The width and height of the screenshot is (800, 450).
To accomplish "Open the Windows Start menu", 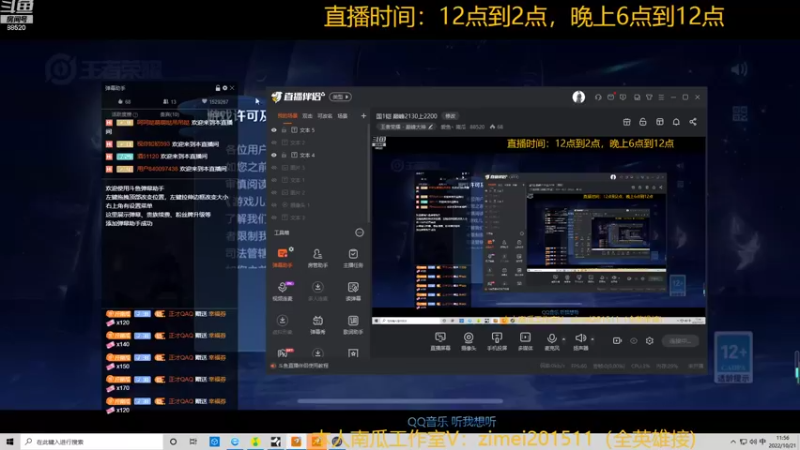I will click(x=10, y=442).
